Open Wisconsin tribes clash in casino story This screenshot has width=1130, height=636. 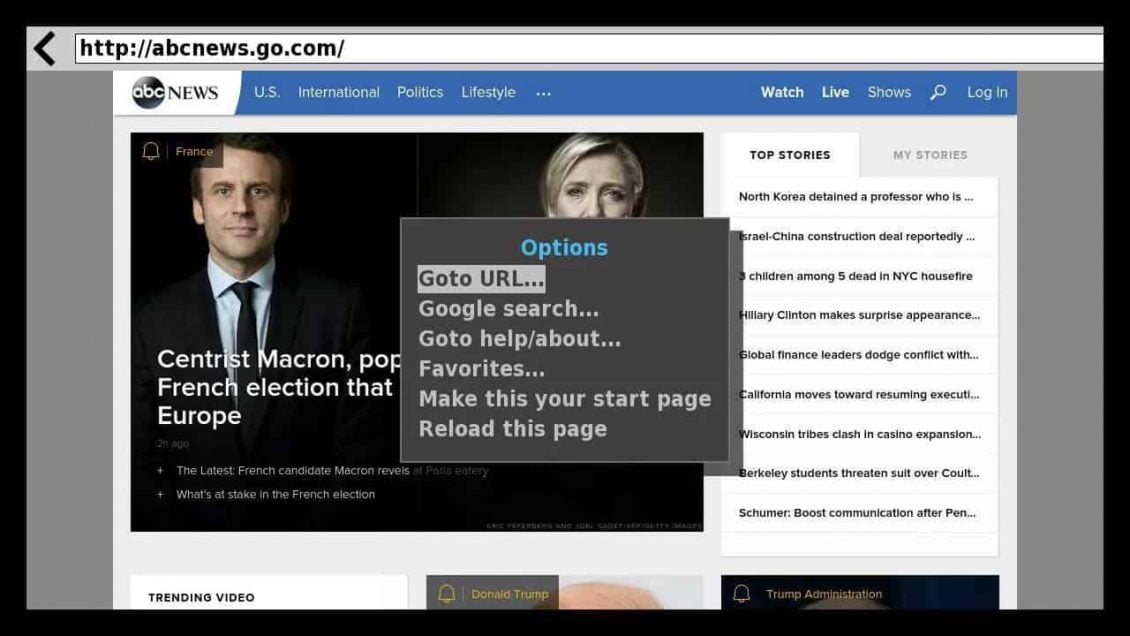[x=860, y=434]
